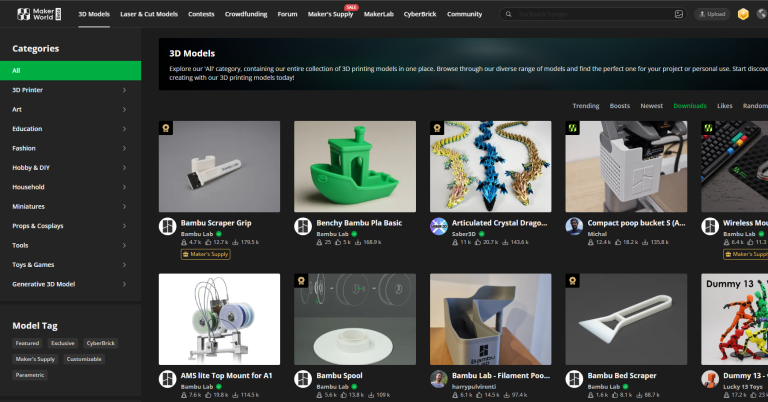Open Bambu Lab avatar beside AMS lite Top Mount
Image resolution: width=768 pixels, height=402 pixels.
coord(168,379)
